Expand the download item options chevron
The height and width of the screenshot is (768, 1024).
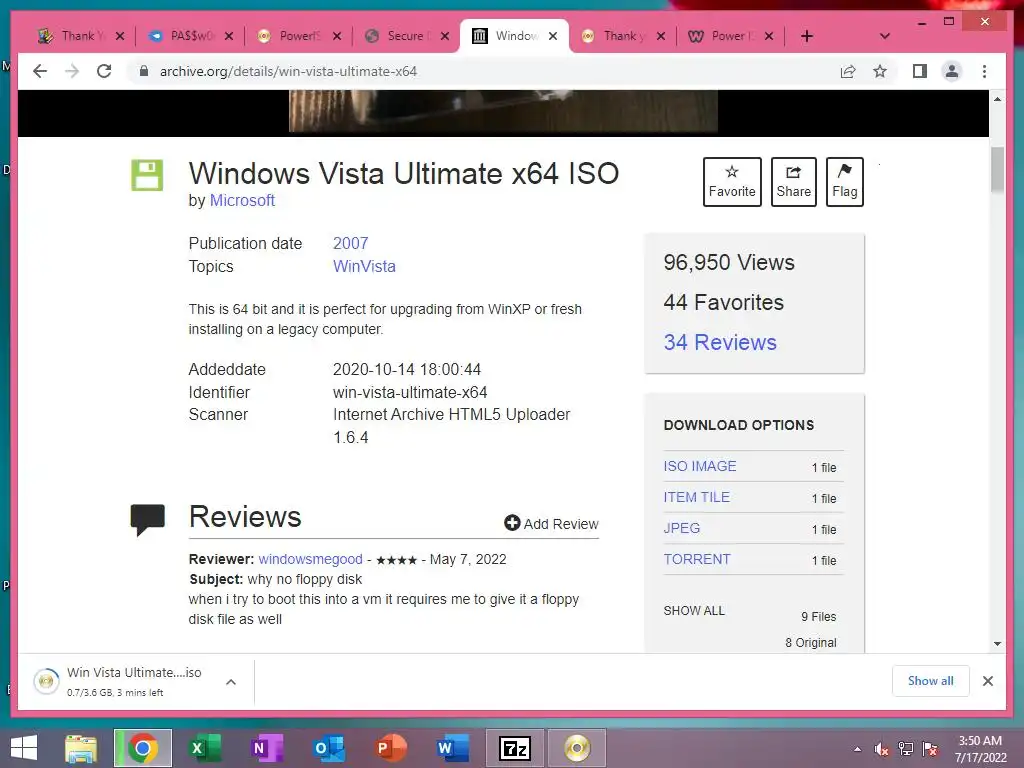point(231,682)
